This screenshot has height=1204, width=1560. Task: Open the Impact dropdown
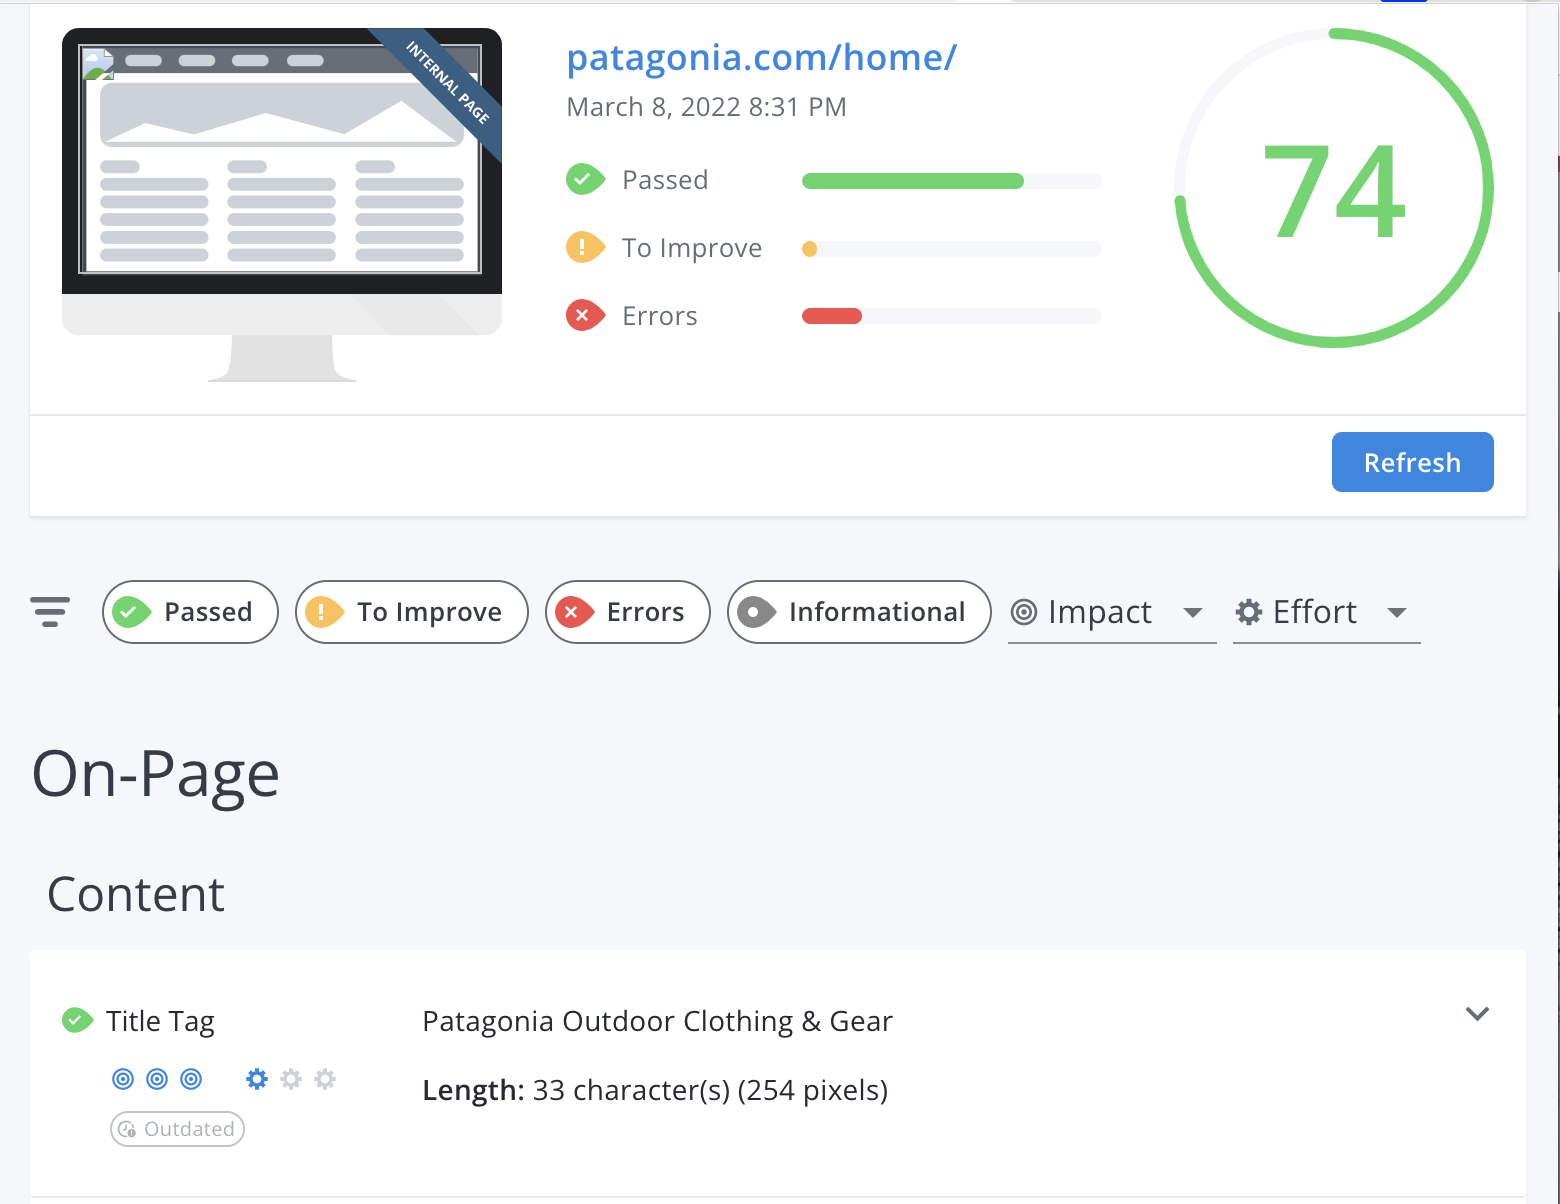(1110, 612)
